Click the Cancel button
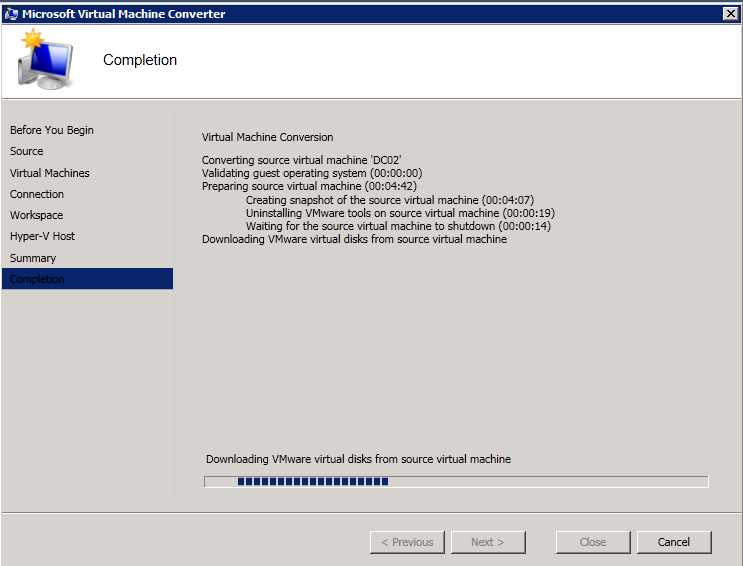743x566 pixels. pos(674,542)
